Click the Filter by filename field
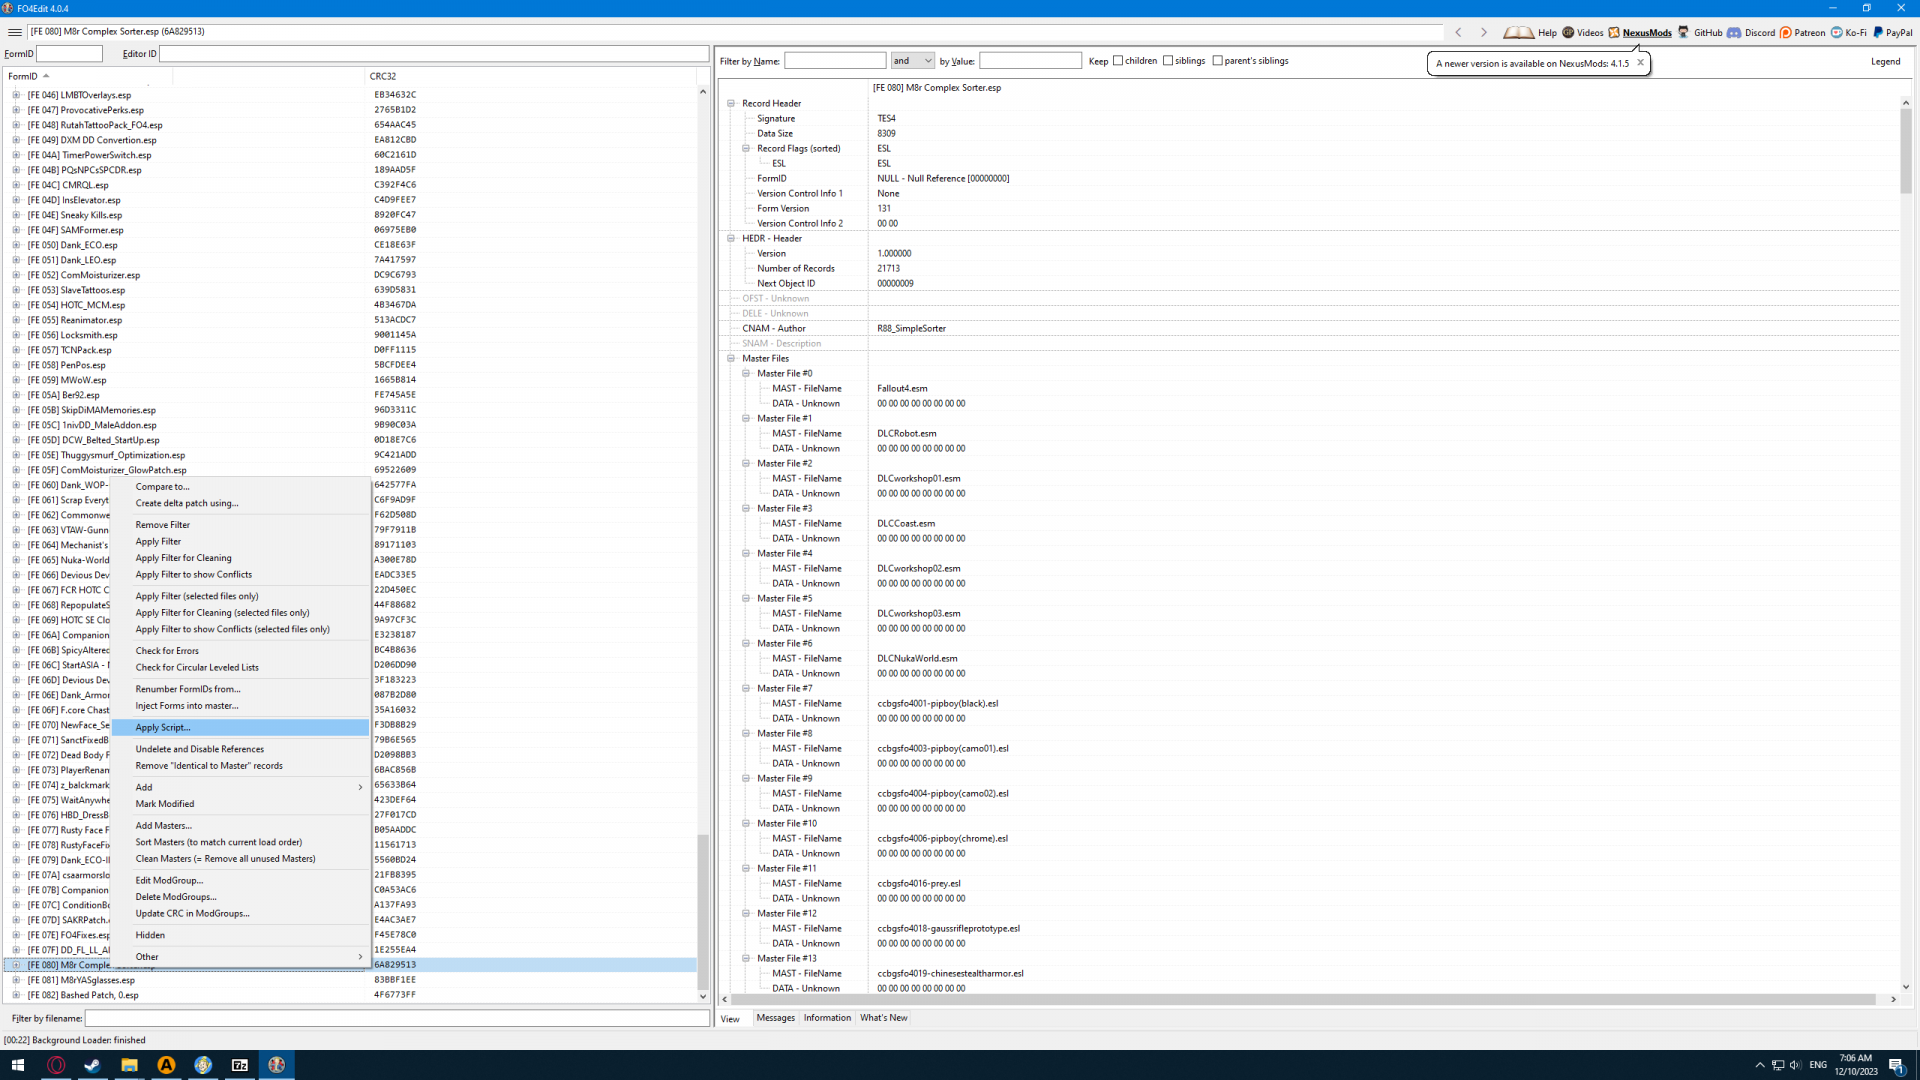The width and height of the screenshot is (1920, 1080). (x=397, y=1018)
